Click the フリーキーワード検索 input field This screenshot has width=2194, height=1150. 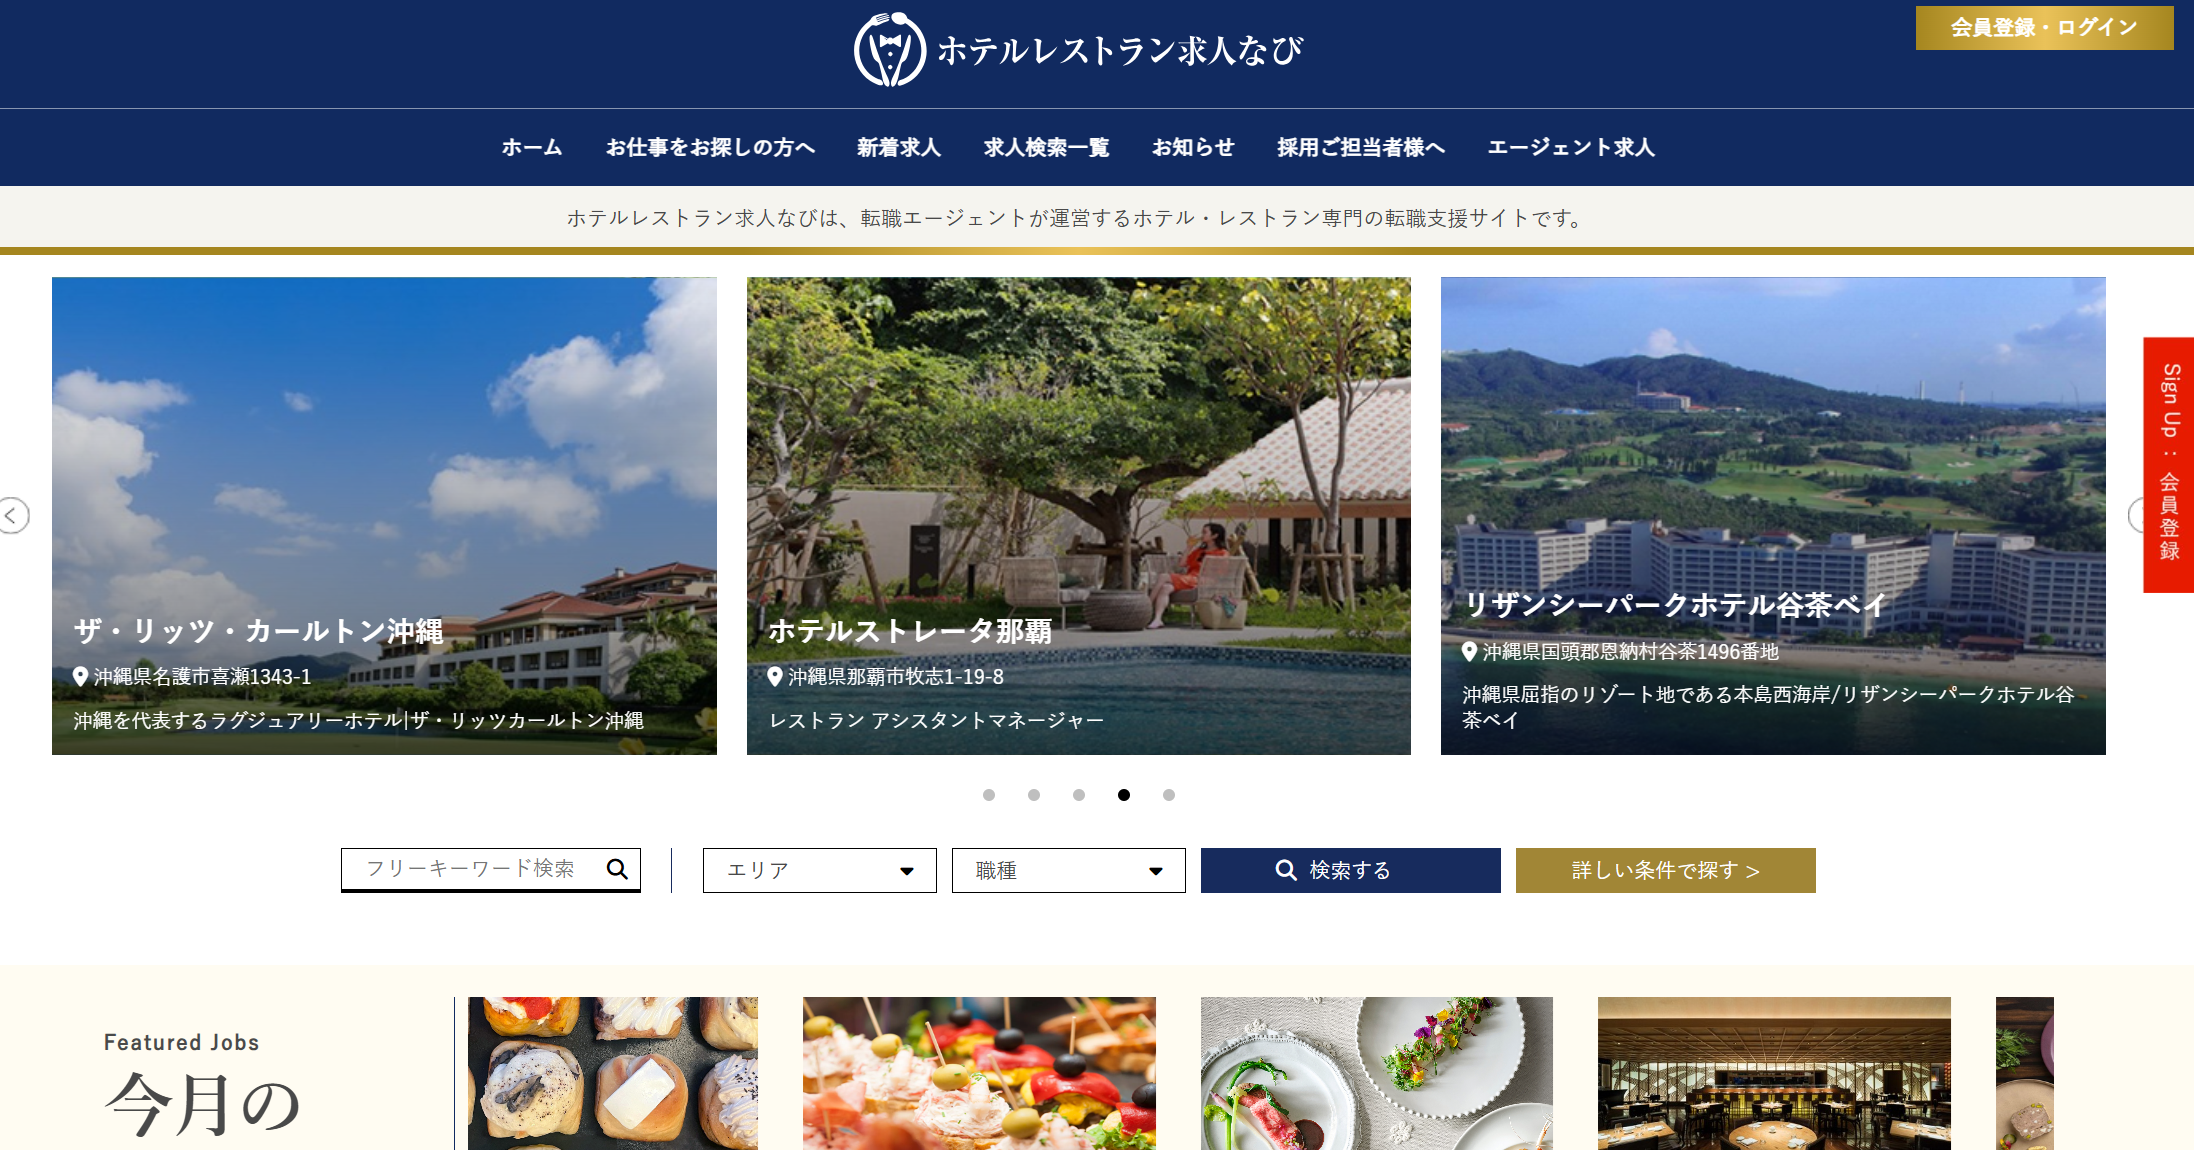tap(470, 869)
